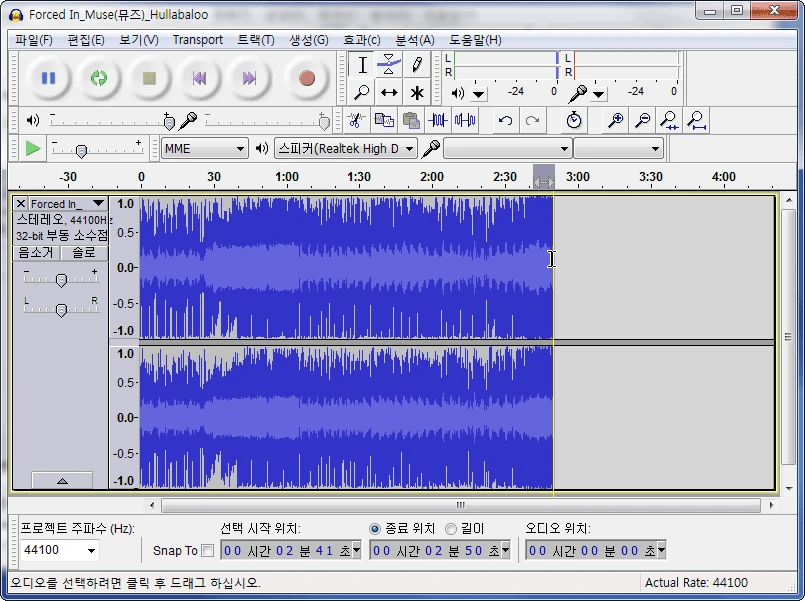Open the empty input device dropdown

click(507, 149)
